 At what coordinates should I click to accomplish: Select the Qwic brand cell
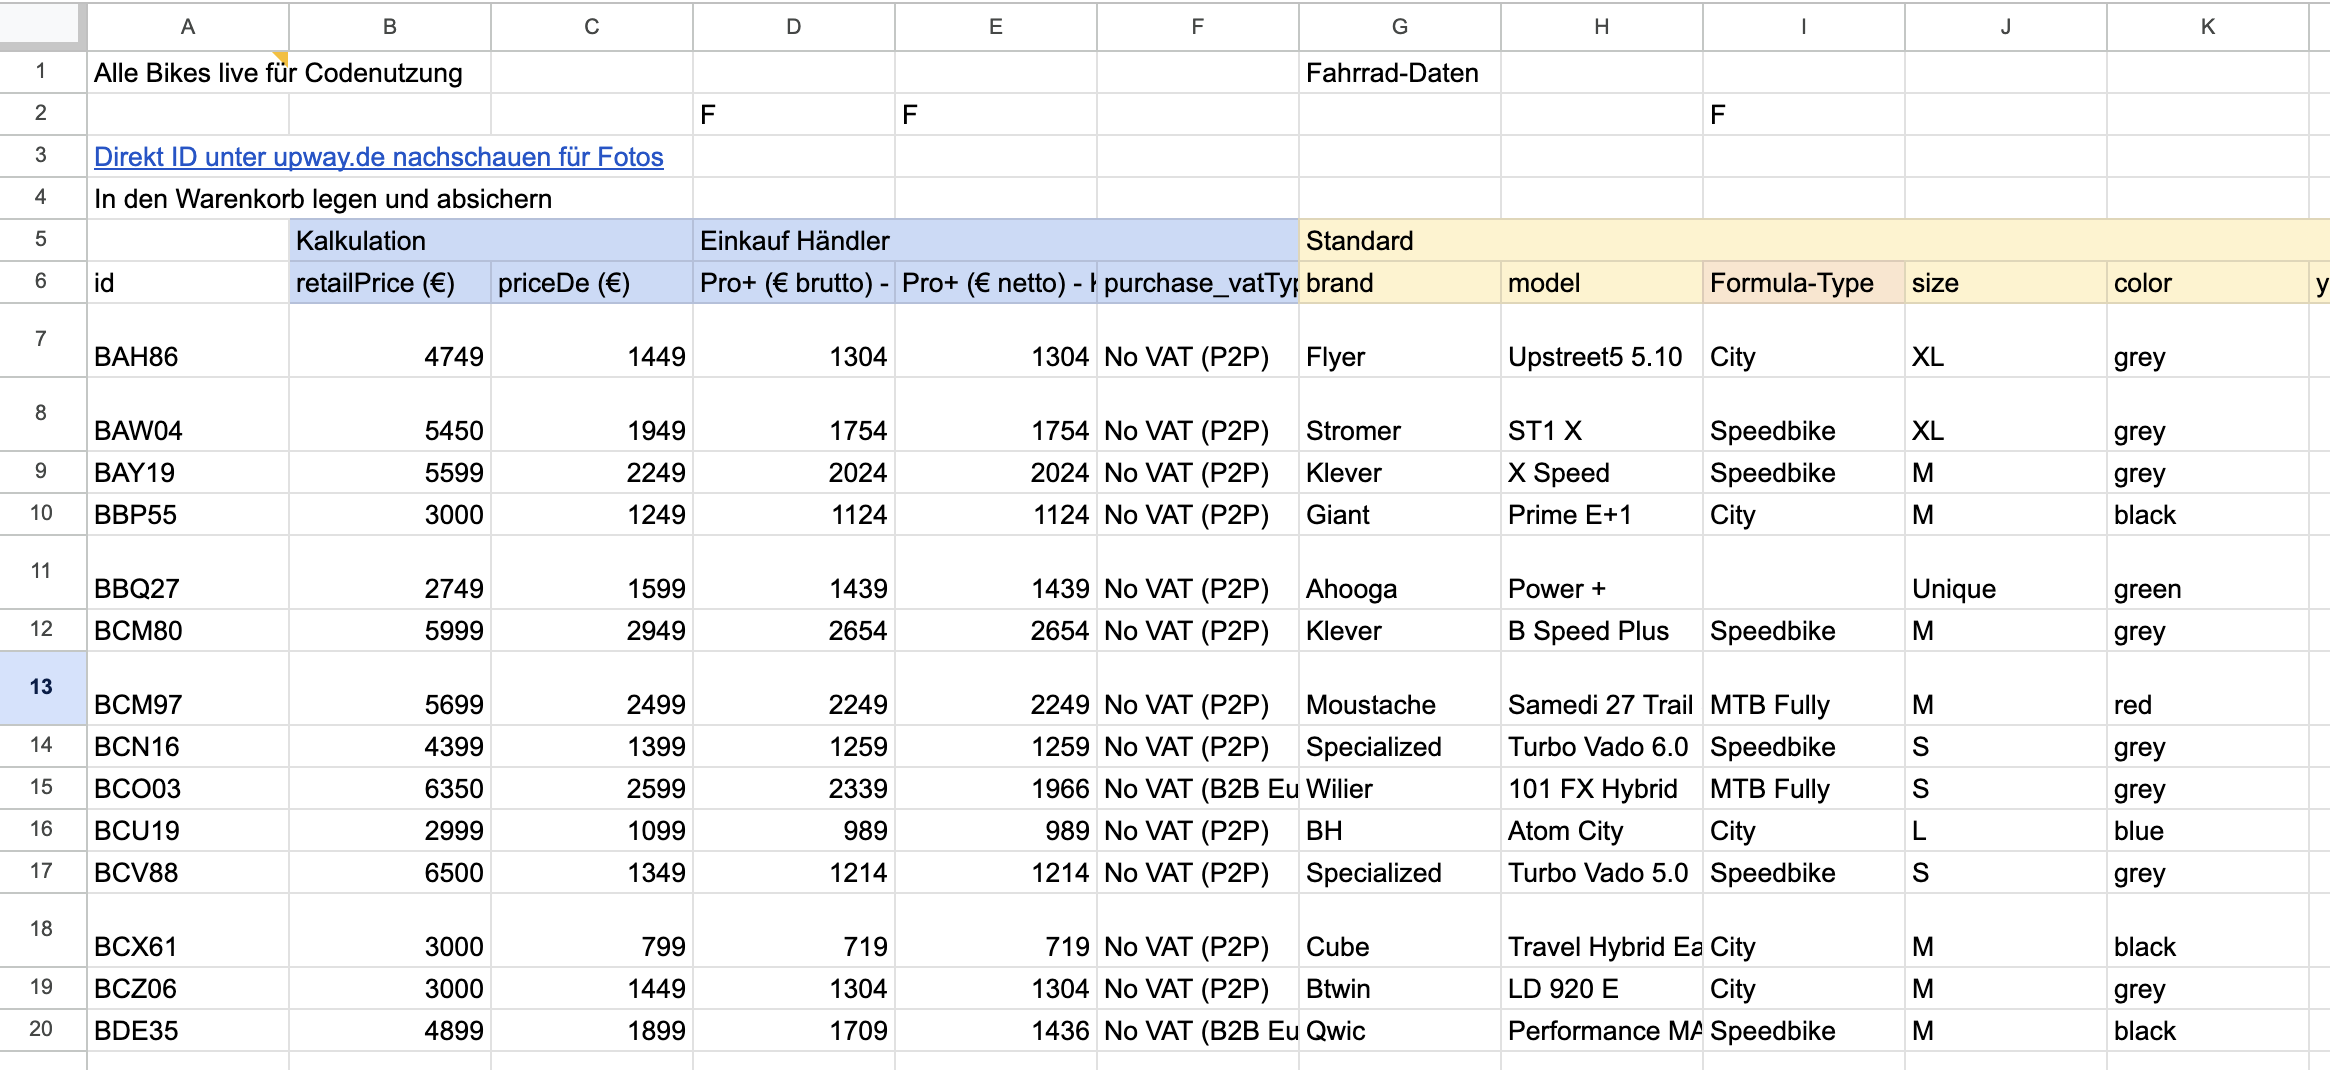[x=1399, y=1031]
